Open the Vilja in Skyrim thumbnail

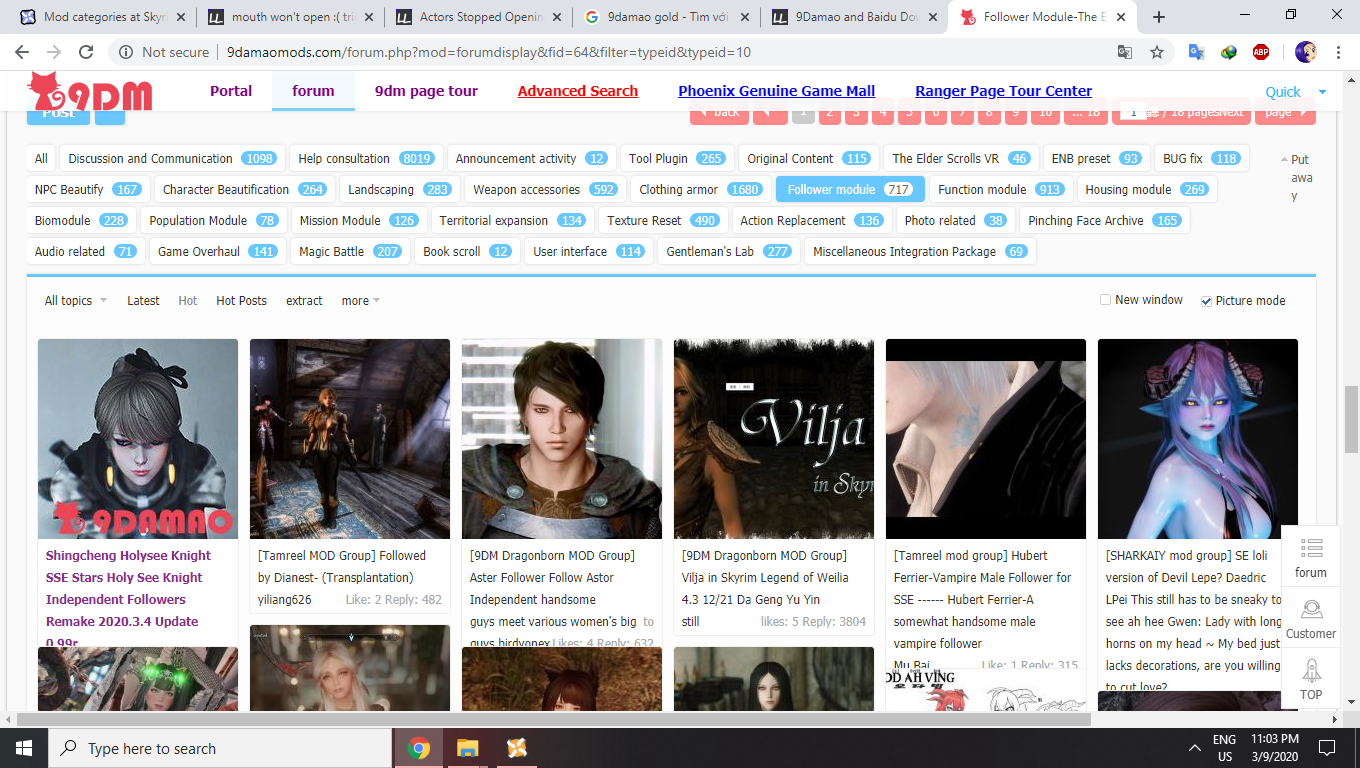[774, 439]
